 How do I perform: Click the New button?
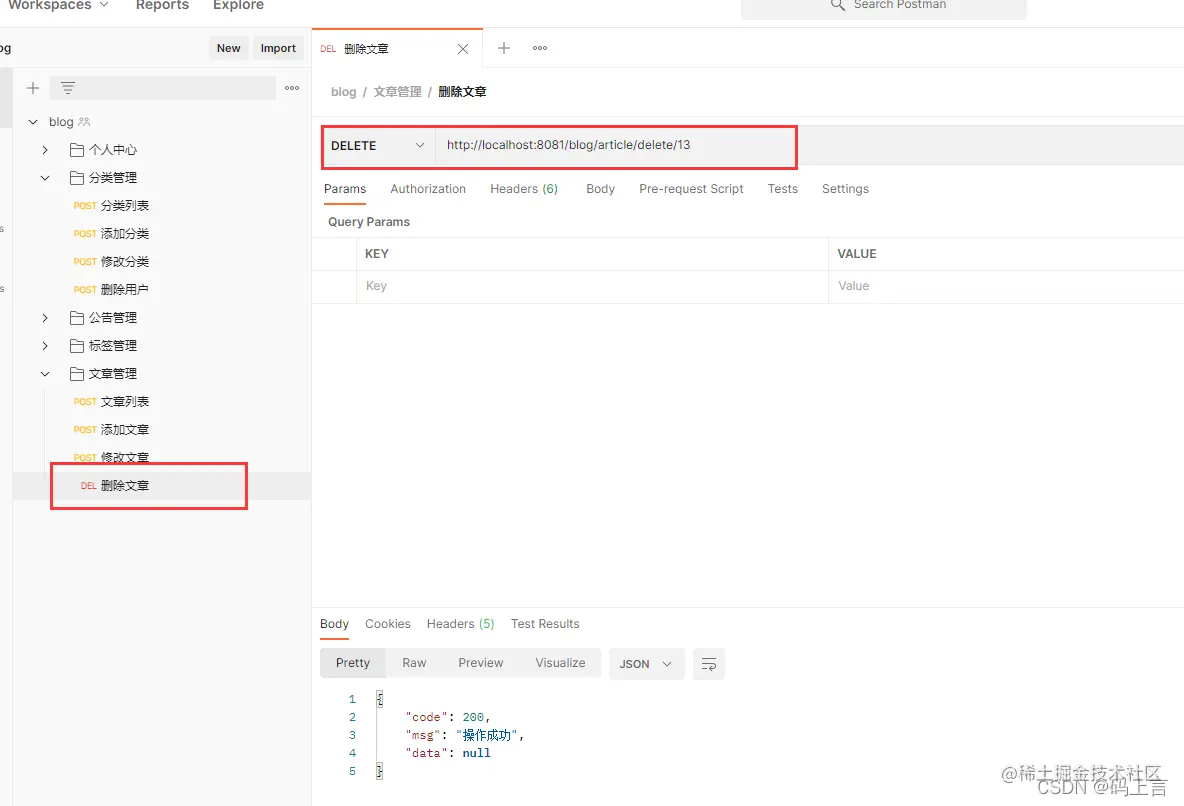click(x=229, y=48)
